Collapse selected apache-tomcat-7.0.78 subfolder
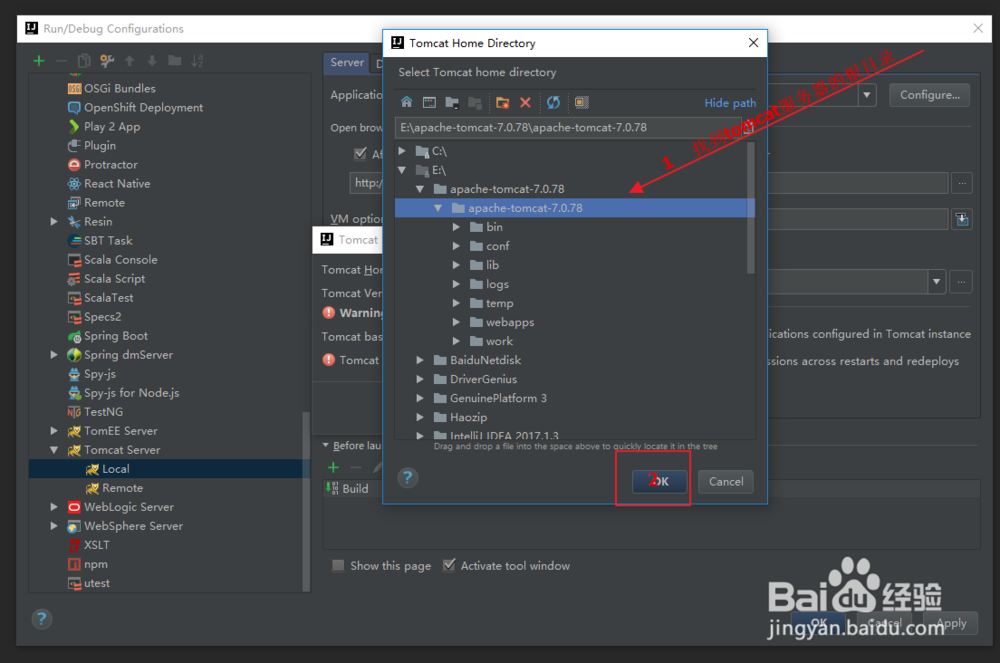1000x663 pixels. click(438, 208)
